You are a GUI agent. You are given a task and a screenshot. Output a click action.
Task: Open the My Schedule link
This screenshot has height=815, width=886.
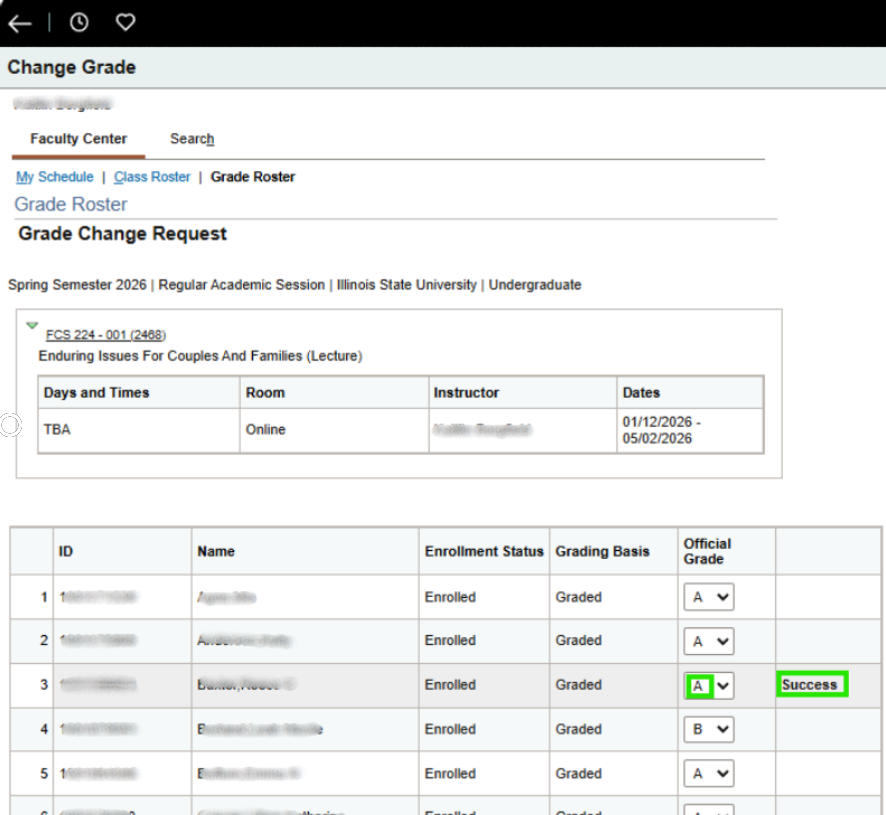55,177
